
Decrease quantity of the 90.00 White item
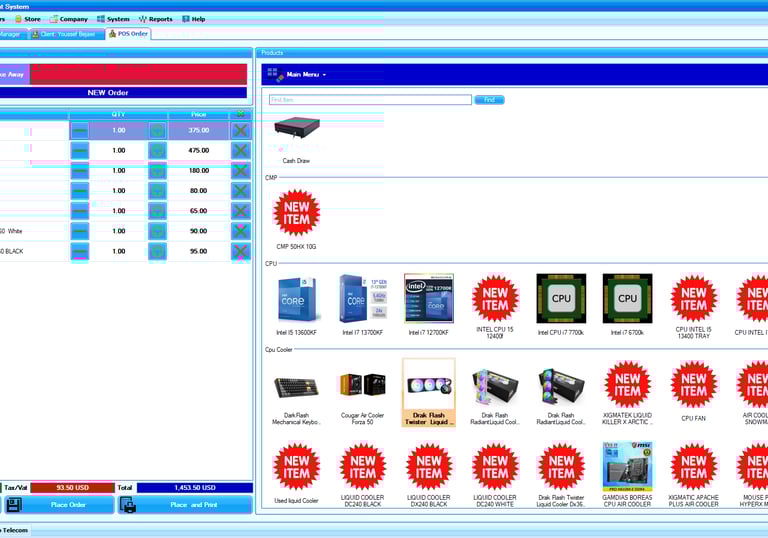click(79, 231)
